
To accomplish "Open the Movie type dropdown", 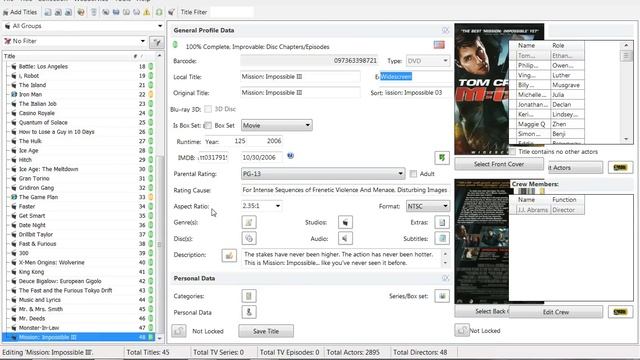I will (277, 125).
